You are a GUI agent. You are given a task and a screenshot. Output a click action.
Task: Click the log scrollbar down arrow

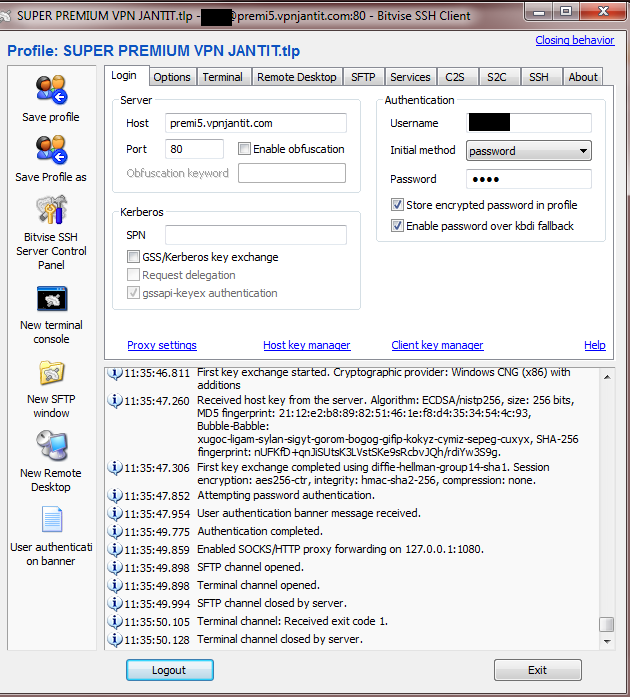tap(607, 641)
